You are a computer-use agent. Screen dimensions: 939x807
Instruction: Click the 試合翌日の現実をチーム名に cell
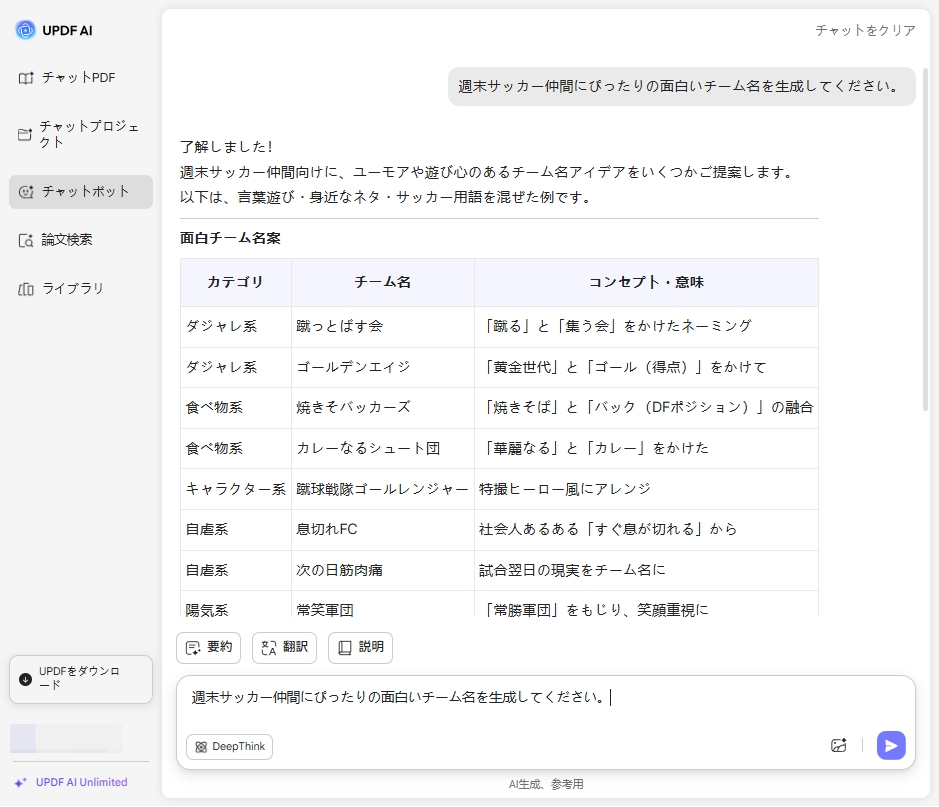click(x=646, y=571)
